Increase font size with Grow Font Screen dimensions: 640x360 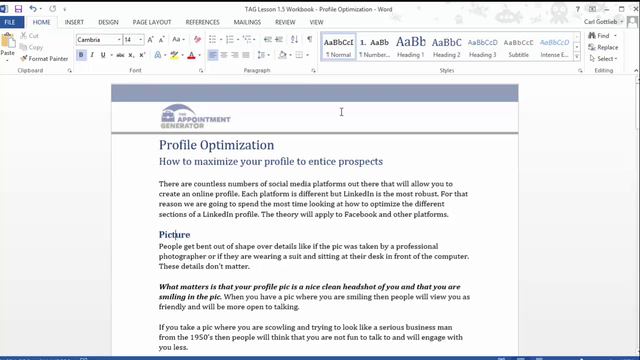pyautogui.click(x=150, y=40)
